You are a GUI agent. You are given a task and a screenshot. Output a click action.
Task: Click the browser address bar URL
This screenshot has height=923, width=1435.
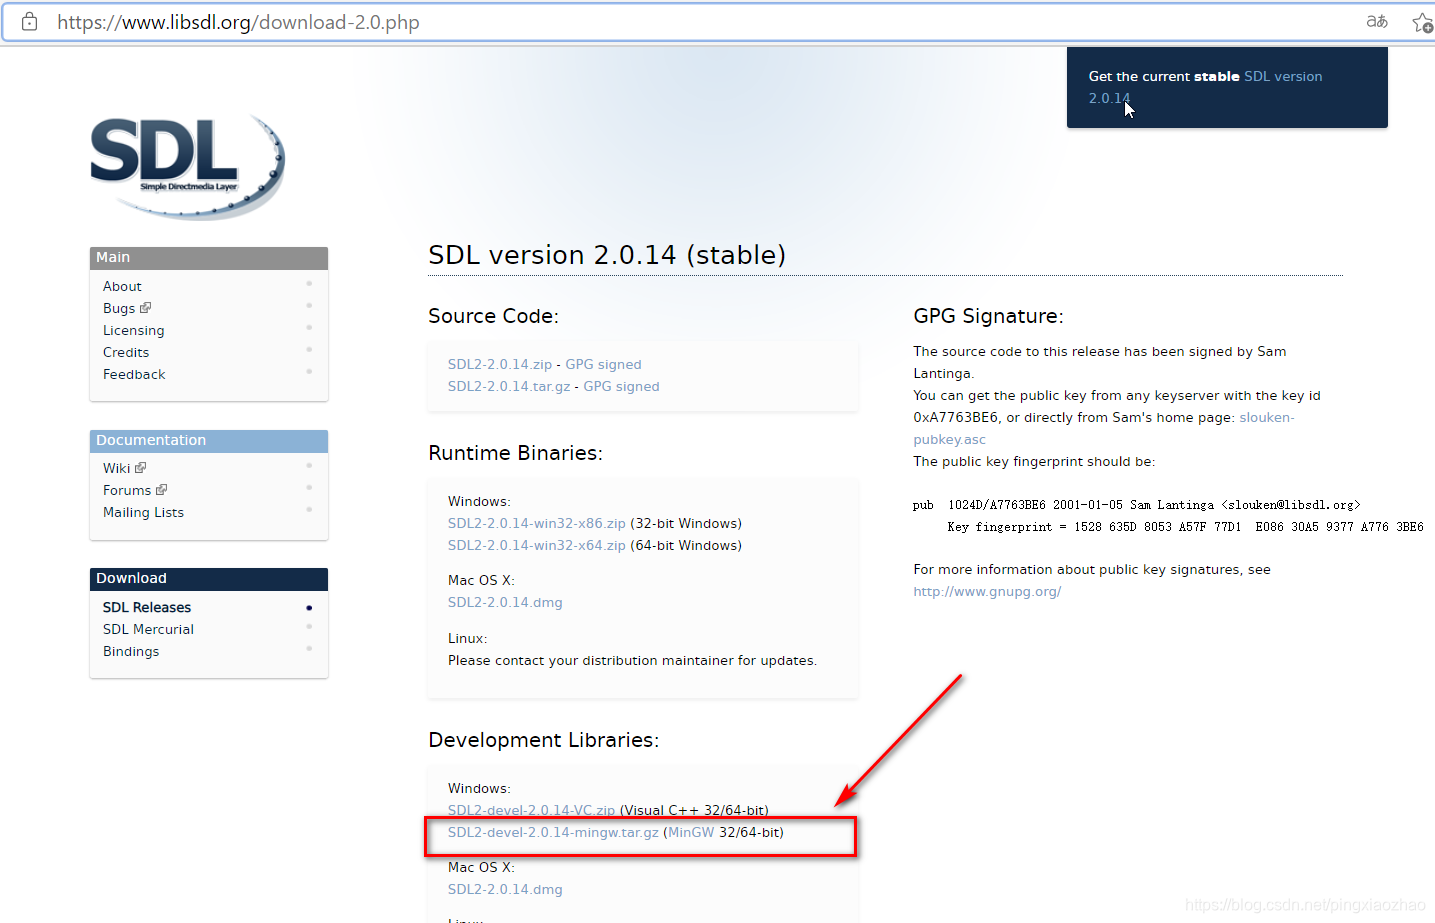(238, 22)
